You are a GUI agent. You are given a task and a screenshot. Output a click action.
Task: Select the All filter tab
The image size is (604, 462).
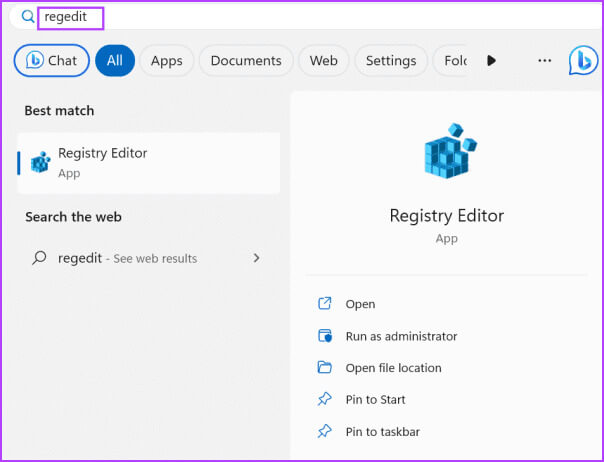(x=115, y=60)
